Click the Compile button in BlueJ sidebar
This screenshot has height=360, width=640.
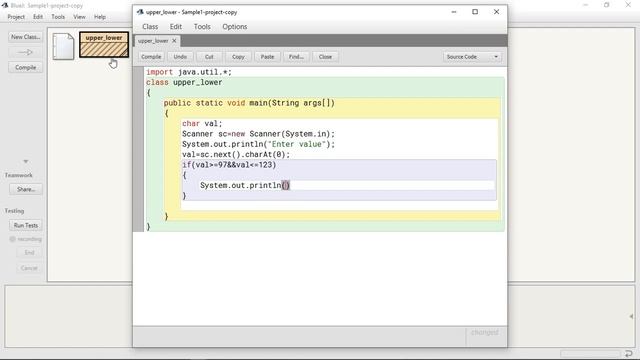[x=25, y=67]
